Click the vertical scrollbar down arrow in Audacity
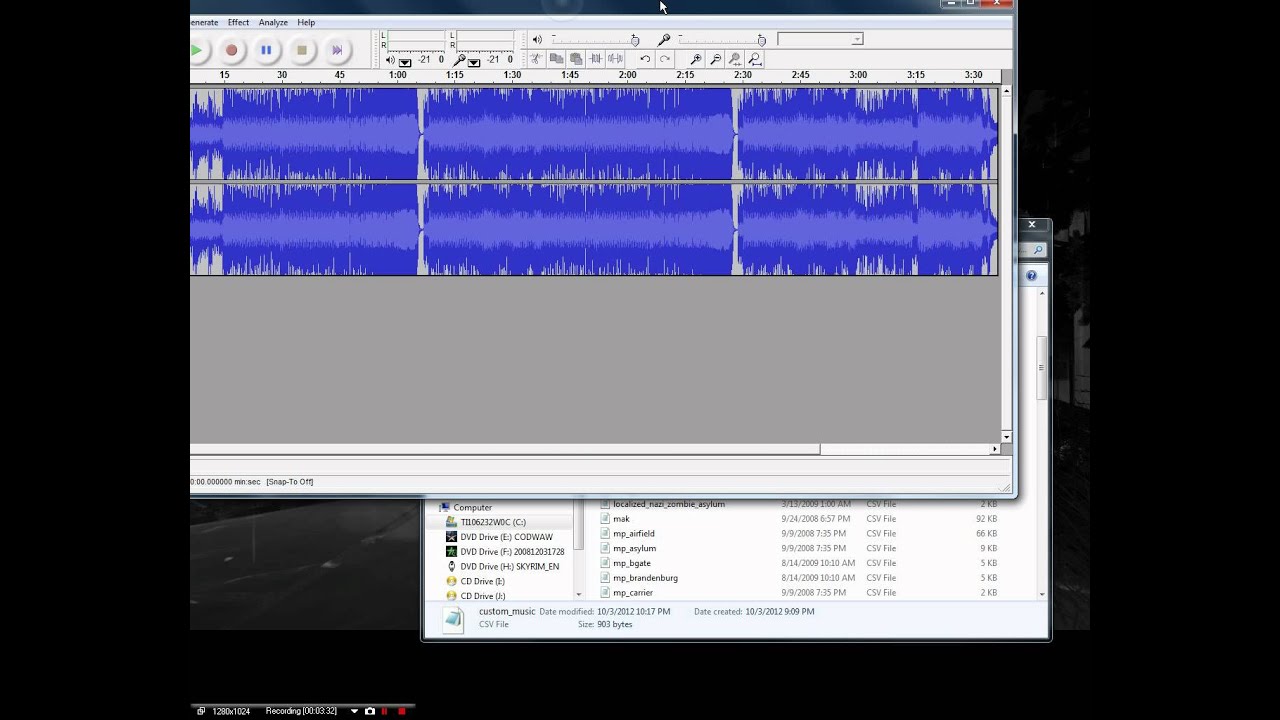The width and height of the screenshot is (1280, 720). pos(1006,437)
